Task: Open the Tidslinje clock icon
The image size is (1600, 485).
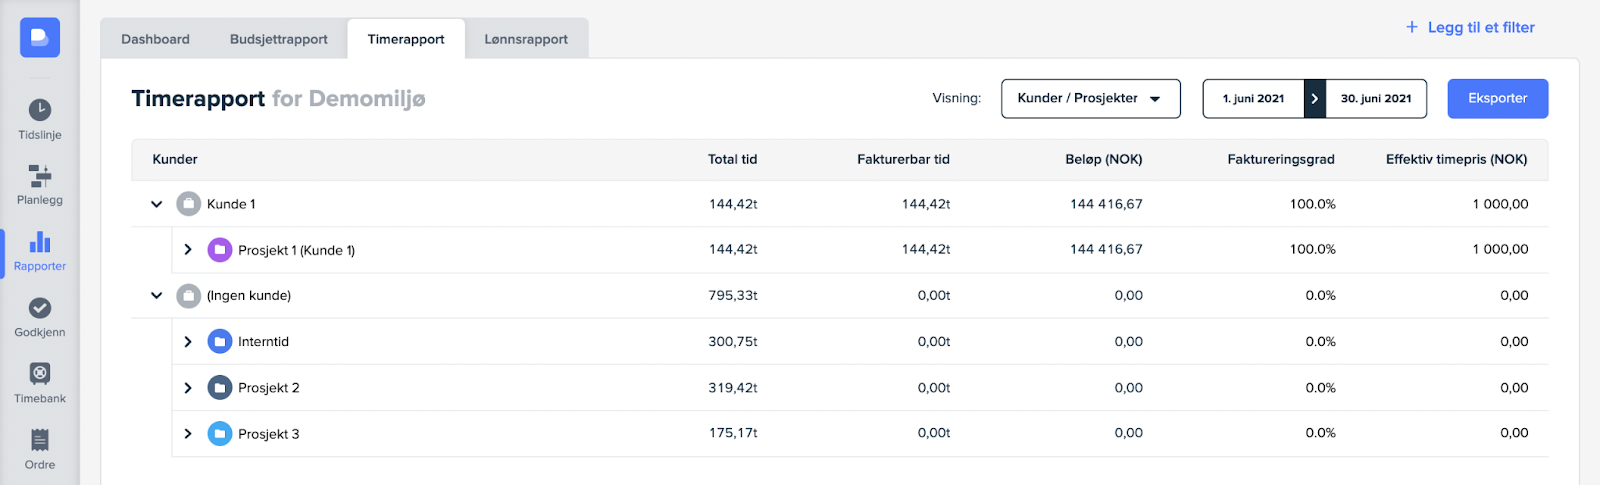Action: [40, 110]
